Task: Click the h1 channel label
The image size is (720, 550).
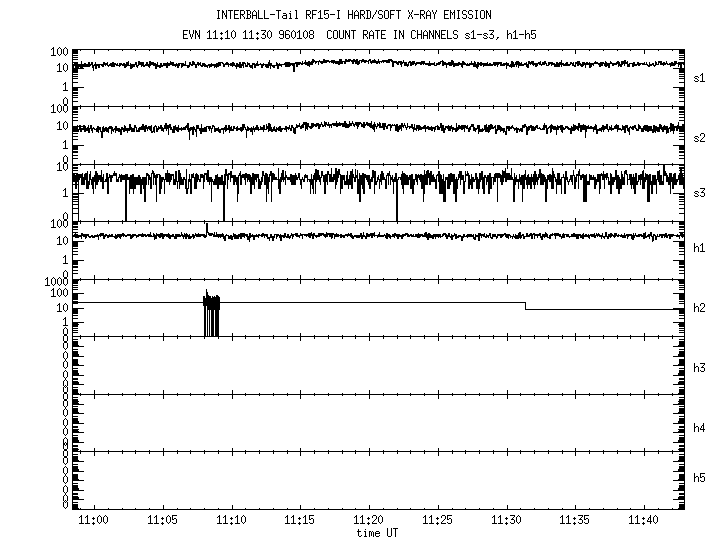Action: click(698, 250)
